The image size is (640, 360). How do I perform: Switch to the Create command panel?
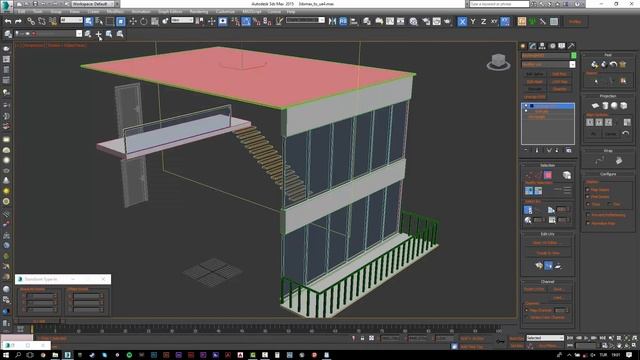coord(523,46)
